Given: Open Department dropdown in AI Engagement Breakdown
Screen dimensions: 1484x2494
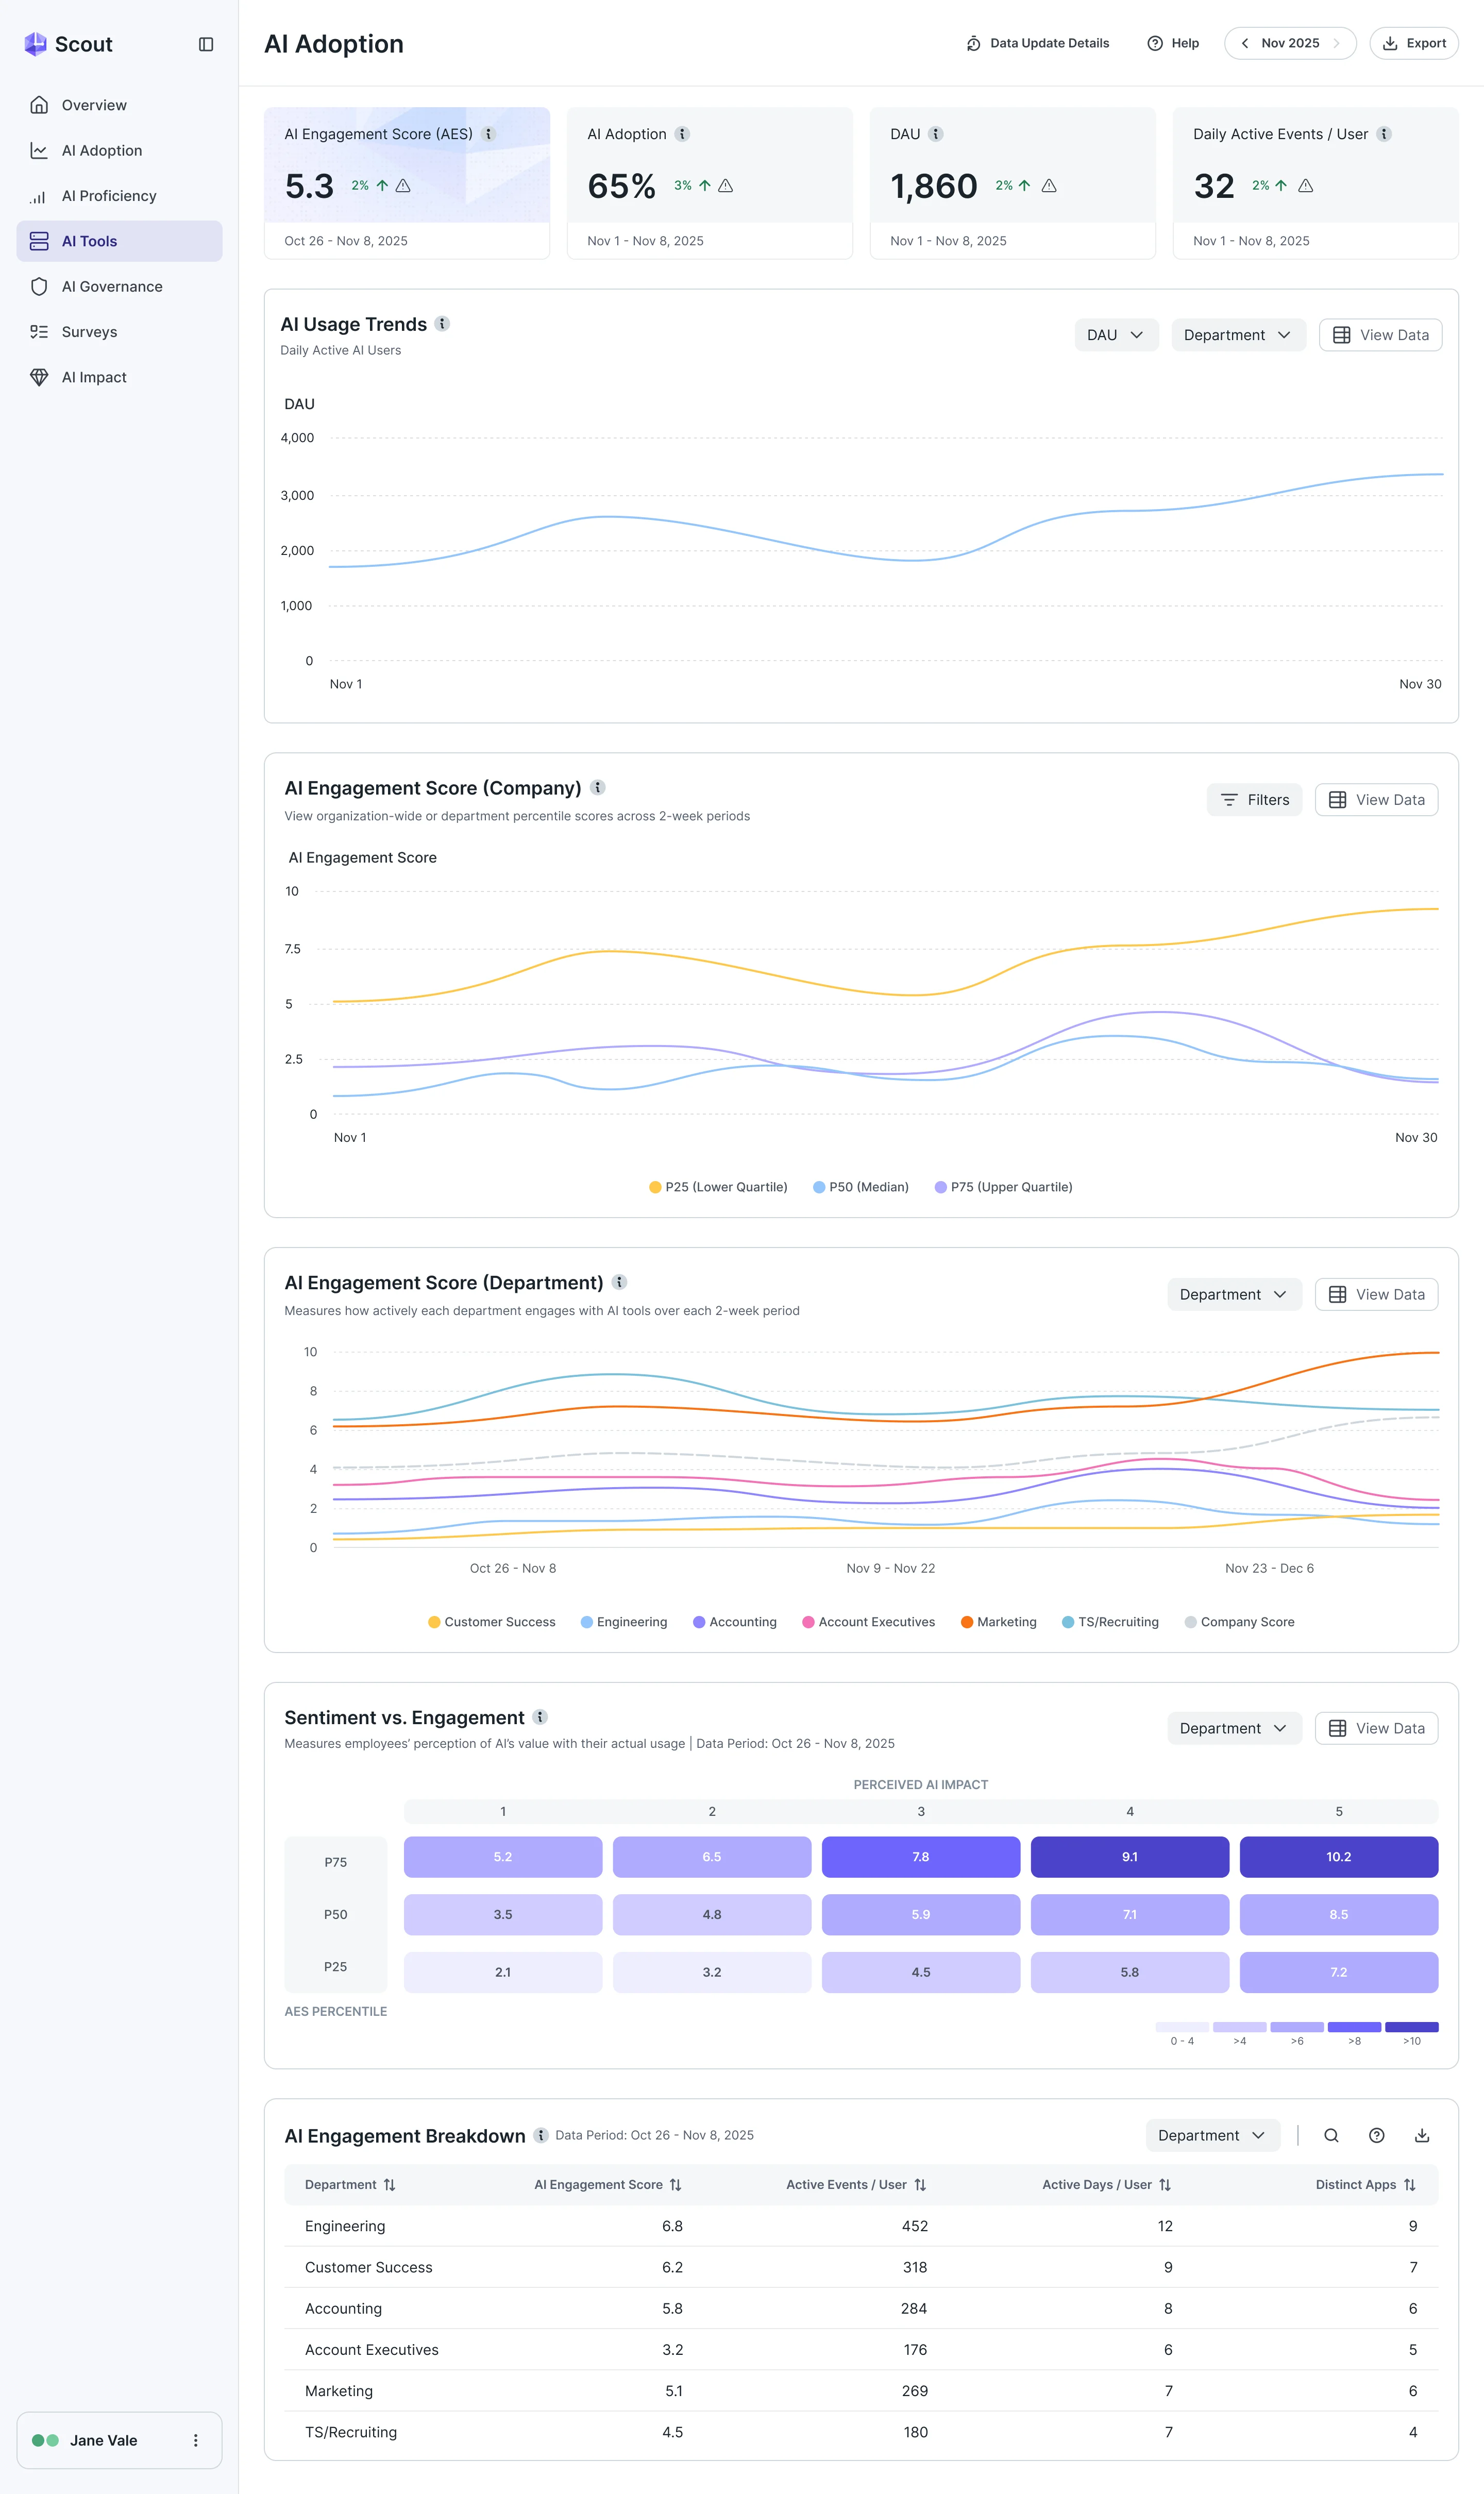Looking at the screenshot, I should 1212,2135.
